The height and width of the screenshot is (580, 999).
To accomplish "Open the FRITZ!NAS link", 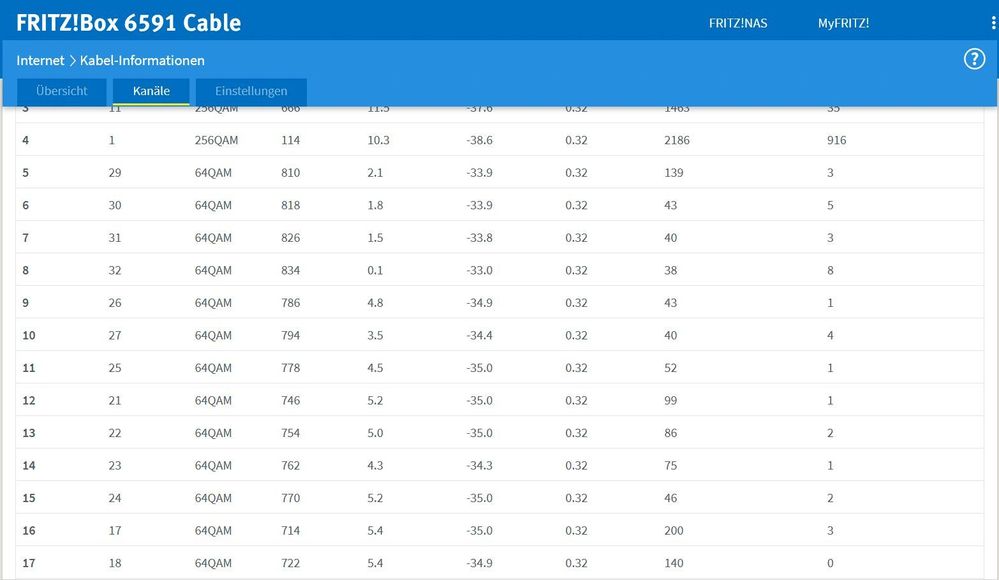I will tap(737, 22).
